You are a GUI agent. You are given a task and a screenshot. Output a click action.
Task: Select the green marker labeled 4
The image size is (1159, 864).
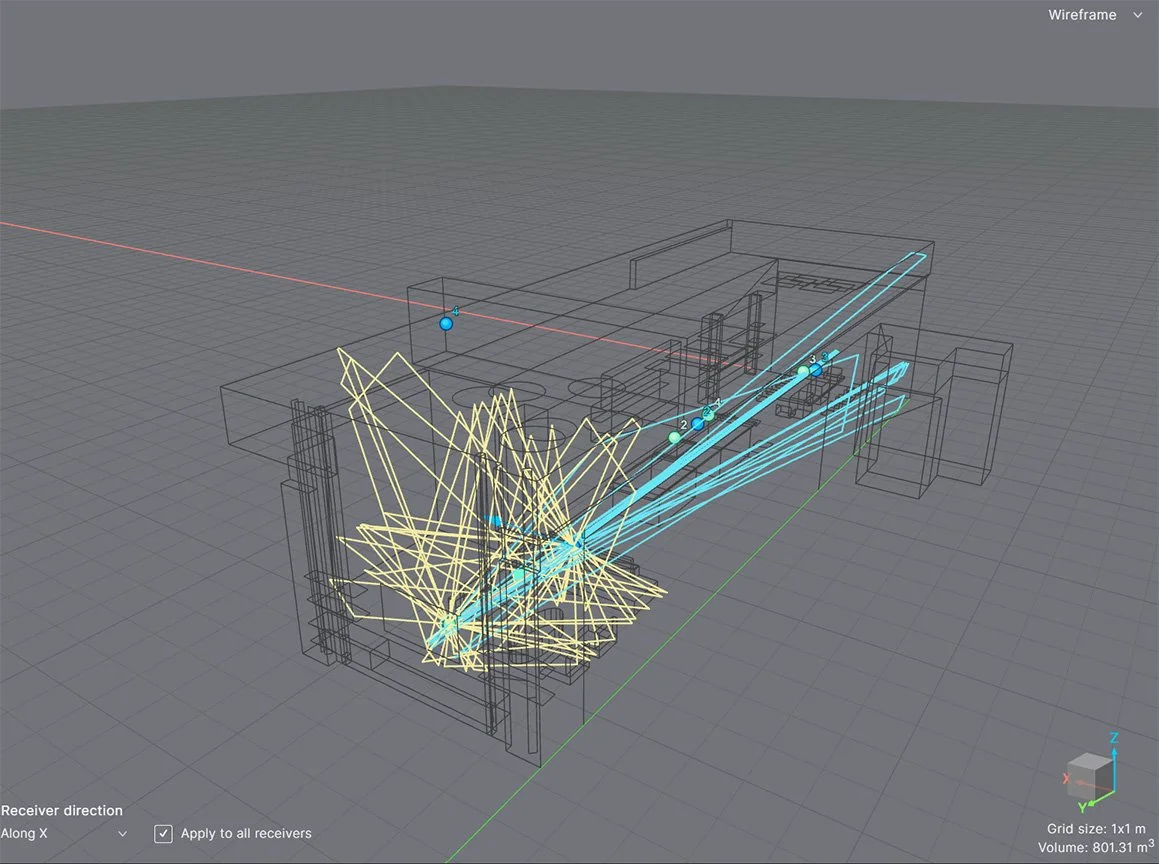point(709,415)
